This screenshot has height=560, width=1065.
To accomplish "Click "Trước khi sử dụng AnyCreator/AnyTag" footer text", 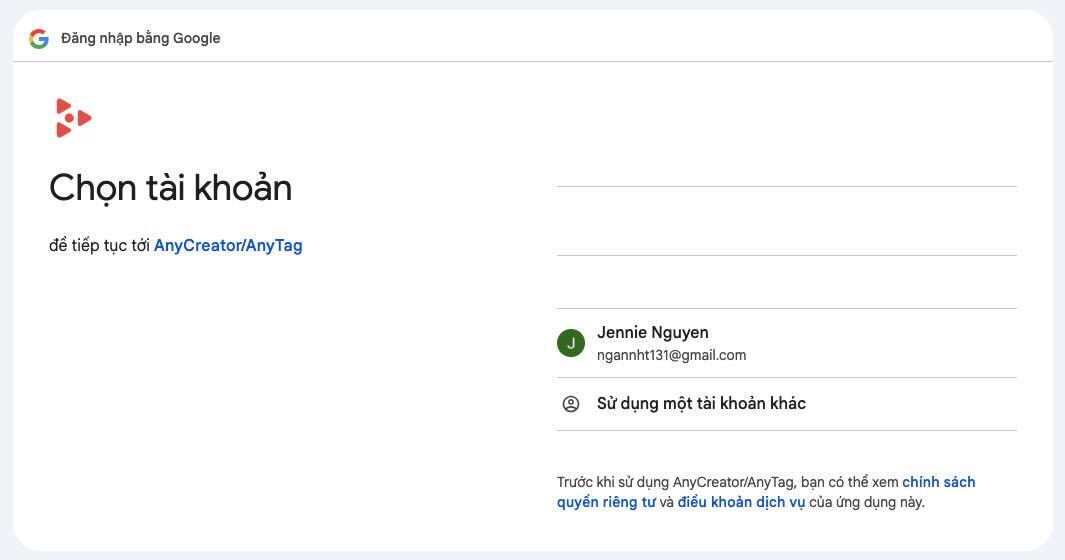I will (676, 482).
